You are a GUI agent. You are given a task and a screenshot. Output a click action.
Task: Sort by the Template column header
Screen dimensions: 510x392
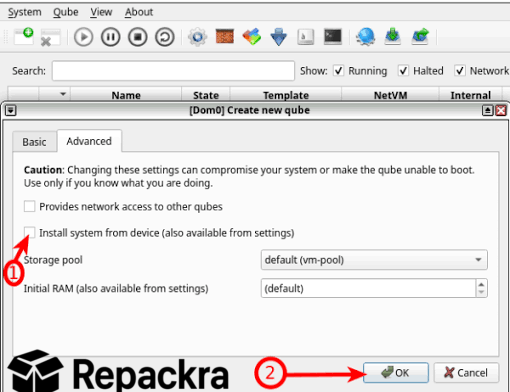pos(286,95)
